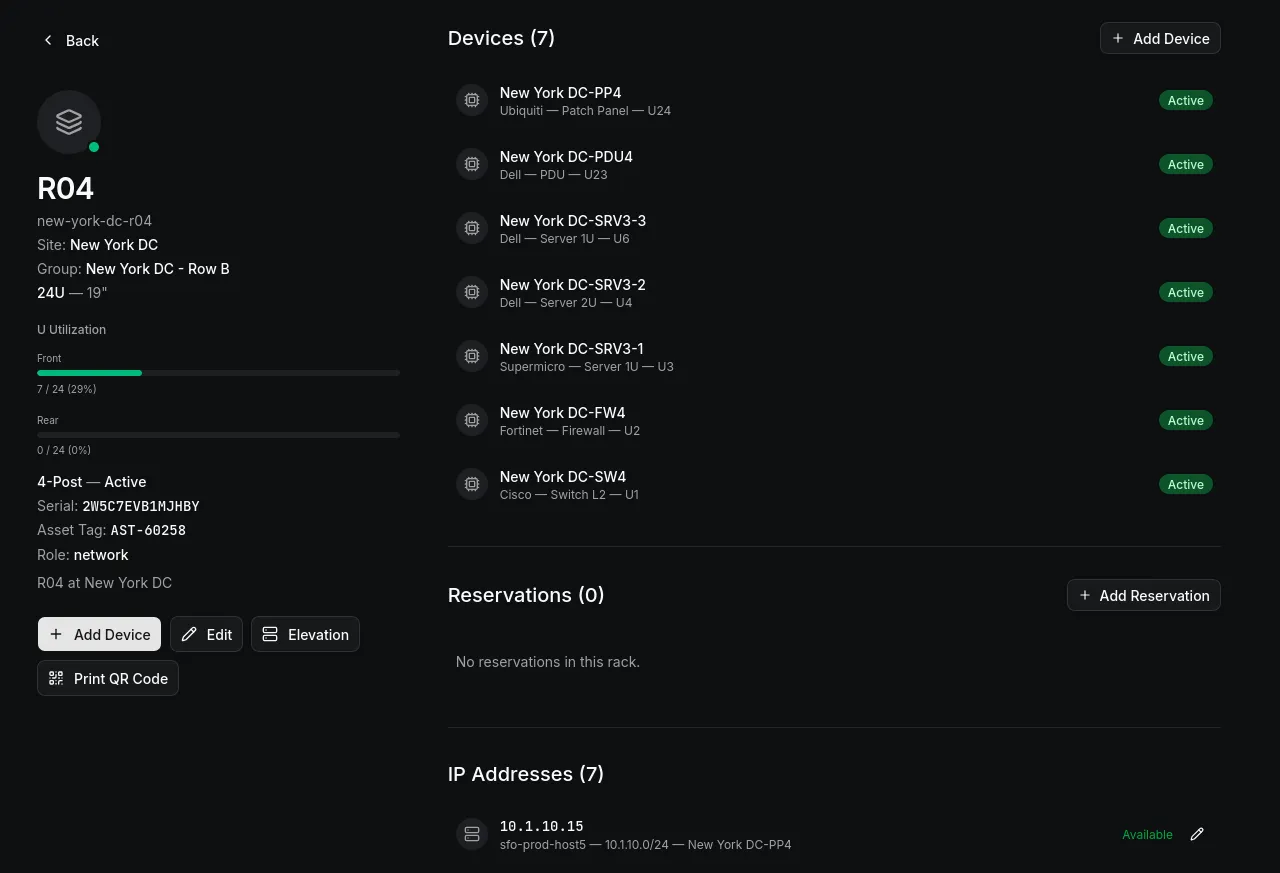Click the server icon beside IP 10.1.10.15
The height and width of the screenshot is (873, 1280).
point(472,834)
